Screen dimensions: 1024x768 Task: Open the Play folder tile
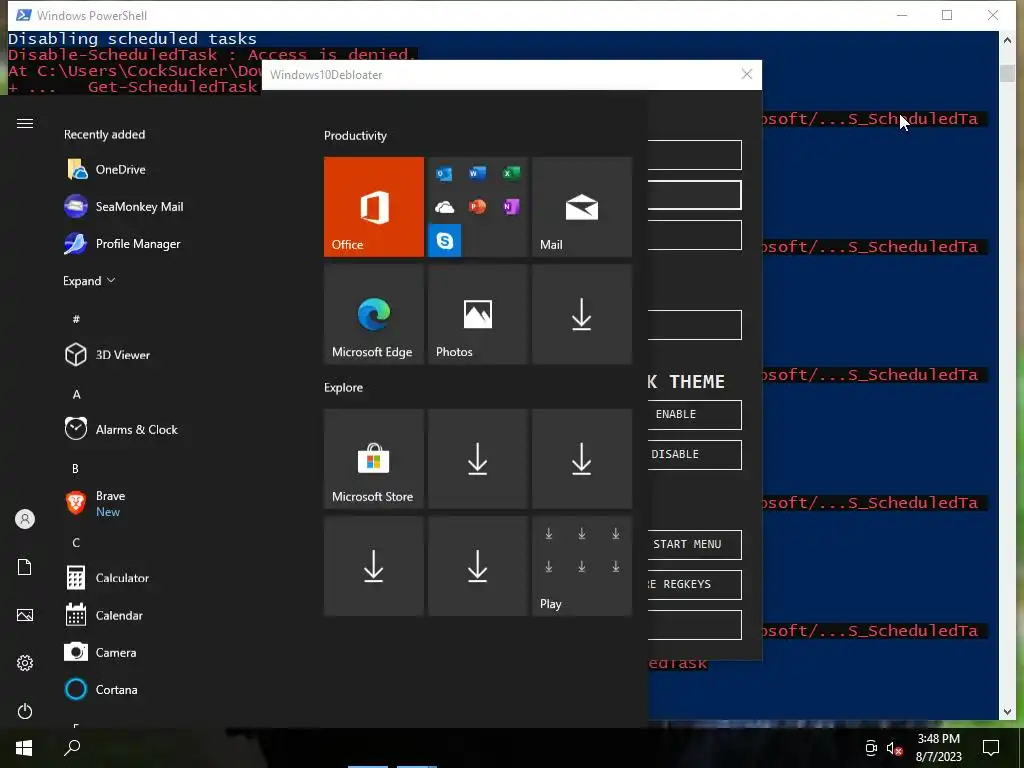(582, 566)
